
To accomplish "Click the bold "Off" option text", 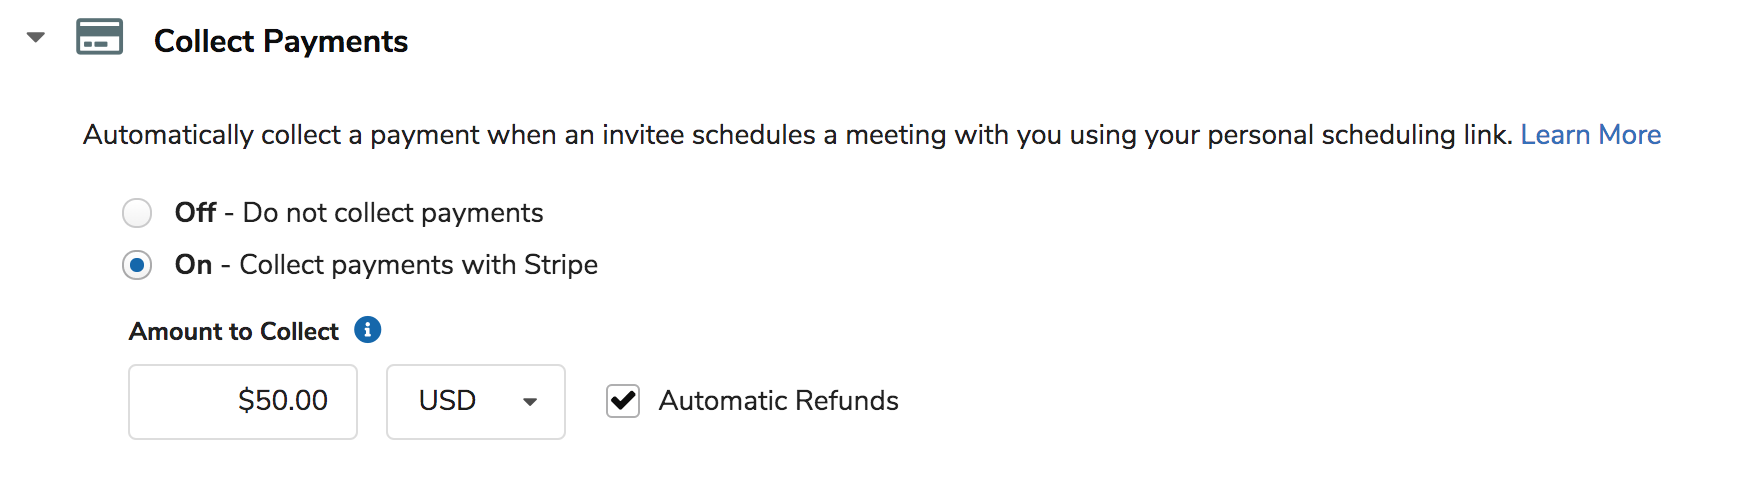I will (x=195, y=213).
